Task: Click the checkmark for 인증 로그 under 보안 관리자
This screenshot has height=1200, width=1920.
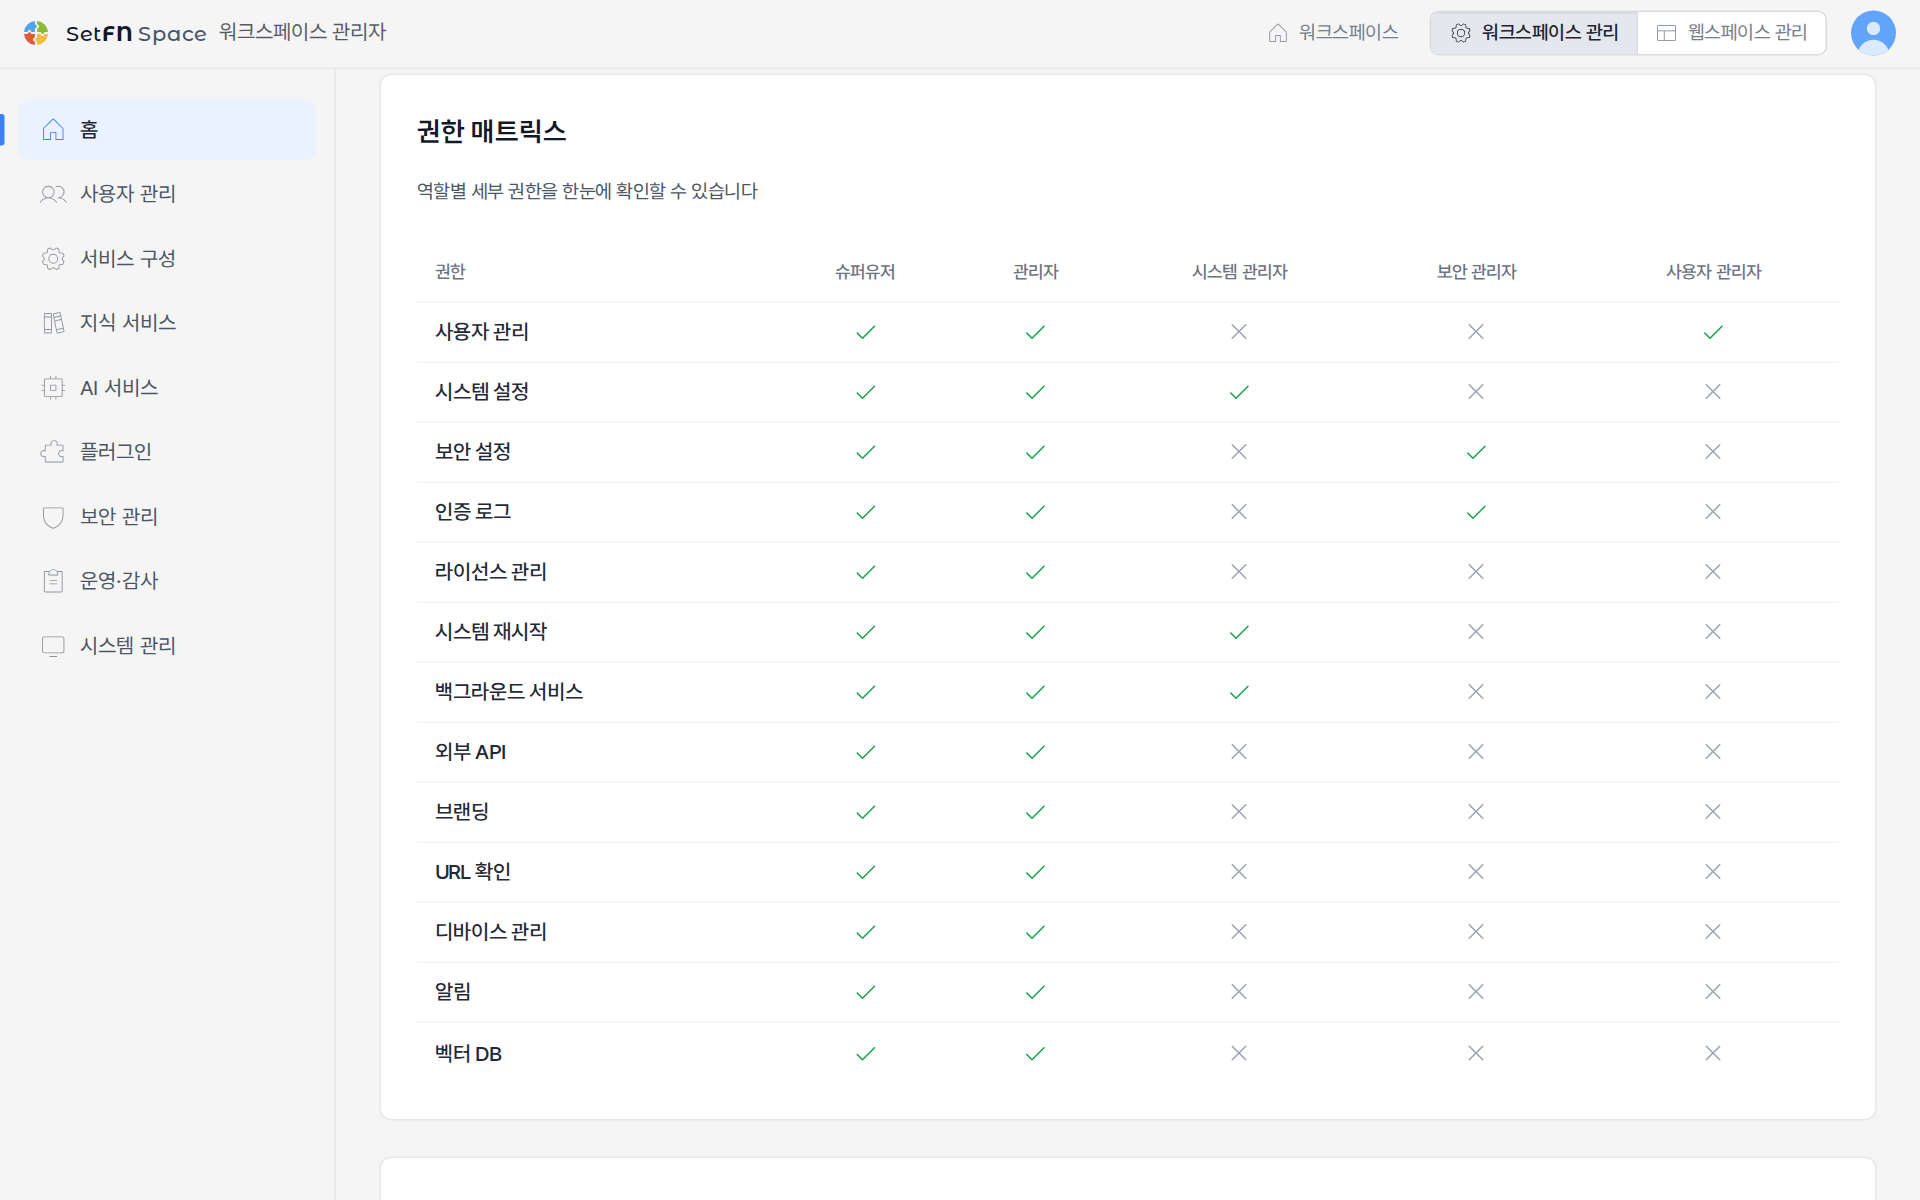Action: [x=1476, y=512]
